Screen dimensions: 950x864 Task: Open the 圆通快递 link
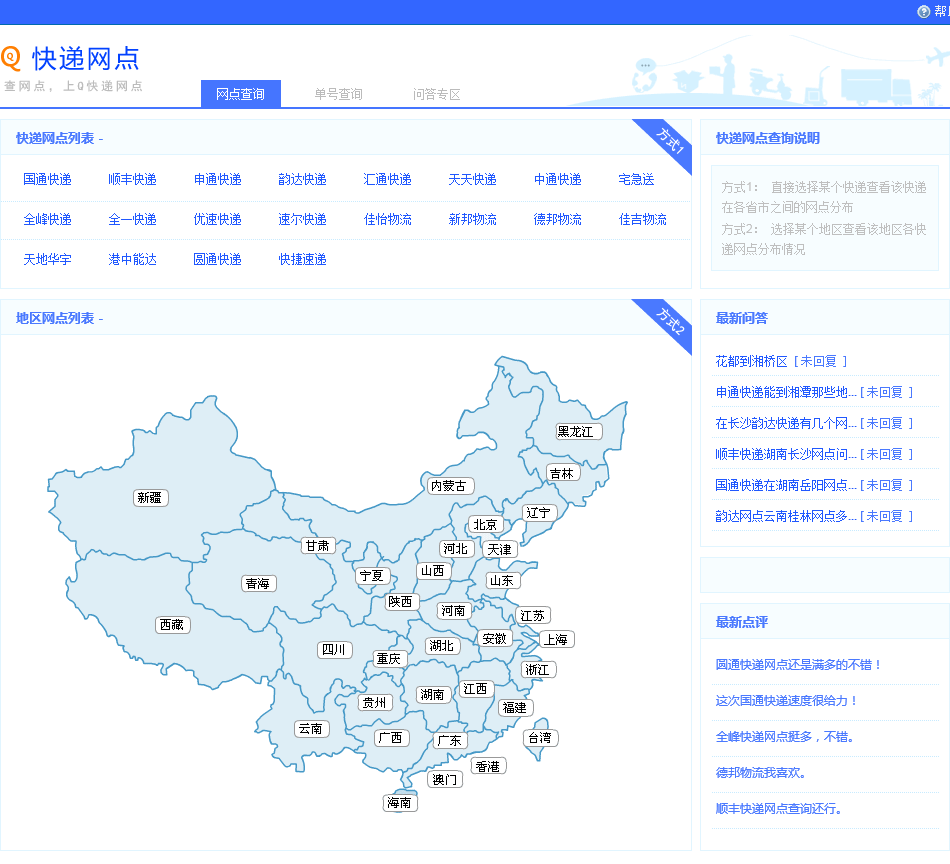[x=218, y=259]
